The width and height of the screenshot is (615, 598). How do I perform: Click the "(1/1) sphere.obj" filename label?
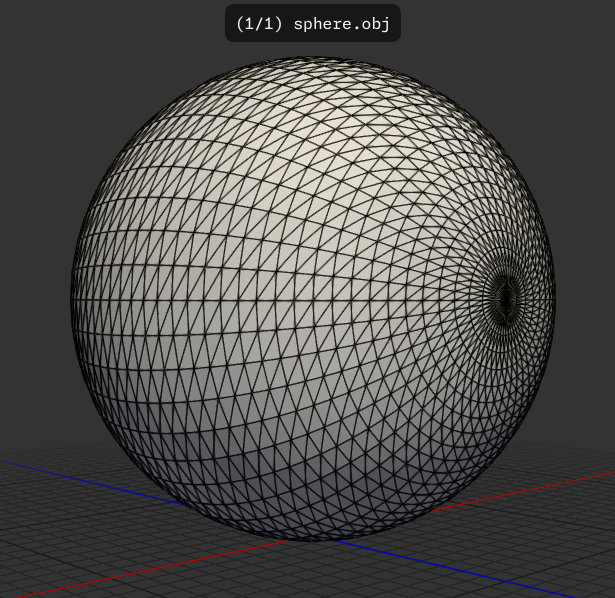click(313, 24)
